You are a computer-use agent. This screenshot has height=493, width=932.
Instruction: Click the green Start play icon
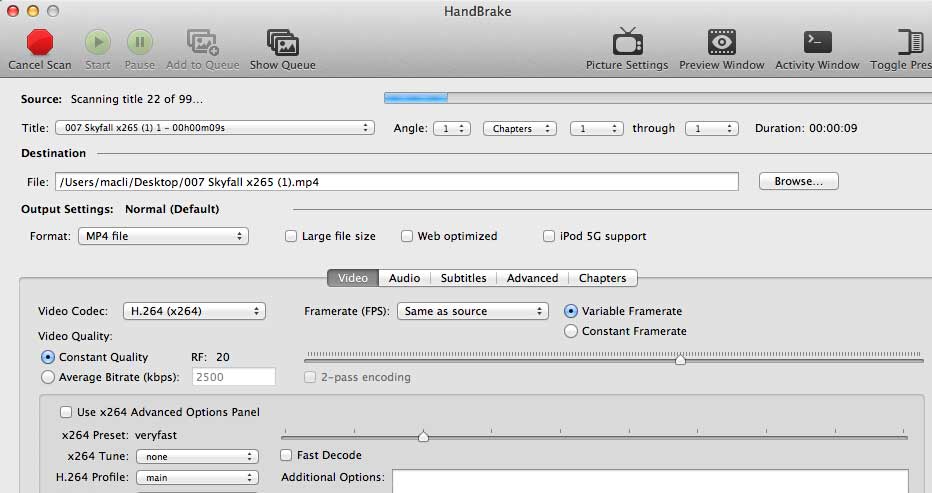click(98, 42)
